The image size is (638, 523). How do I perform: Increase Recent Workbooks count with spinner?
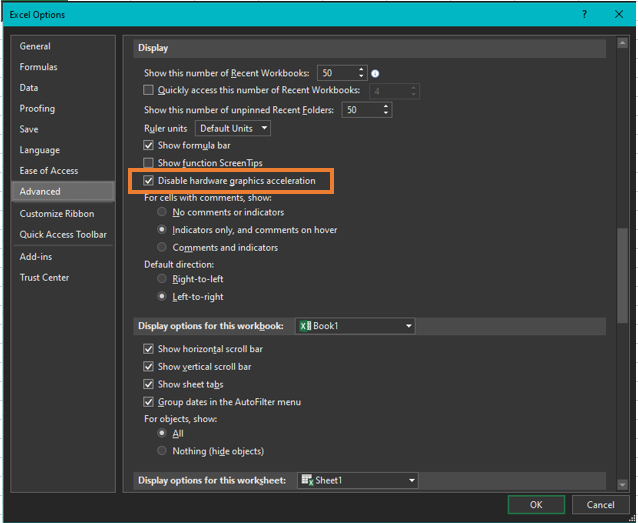[361, 69]
